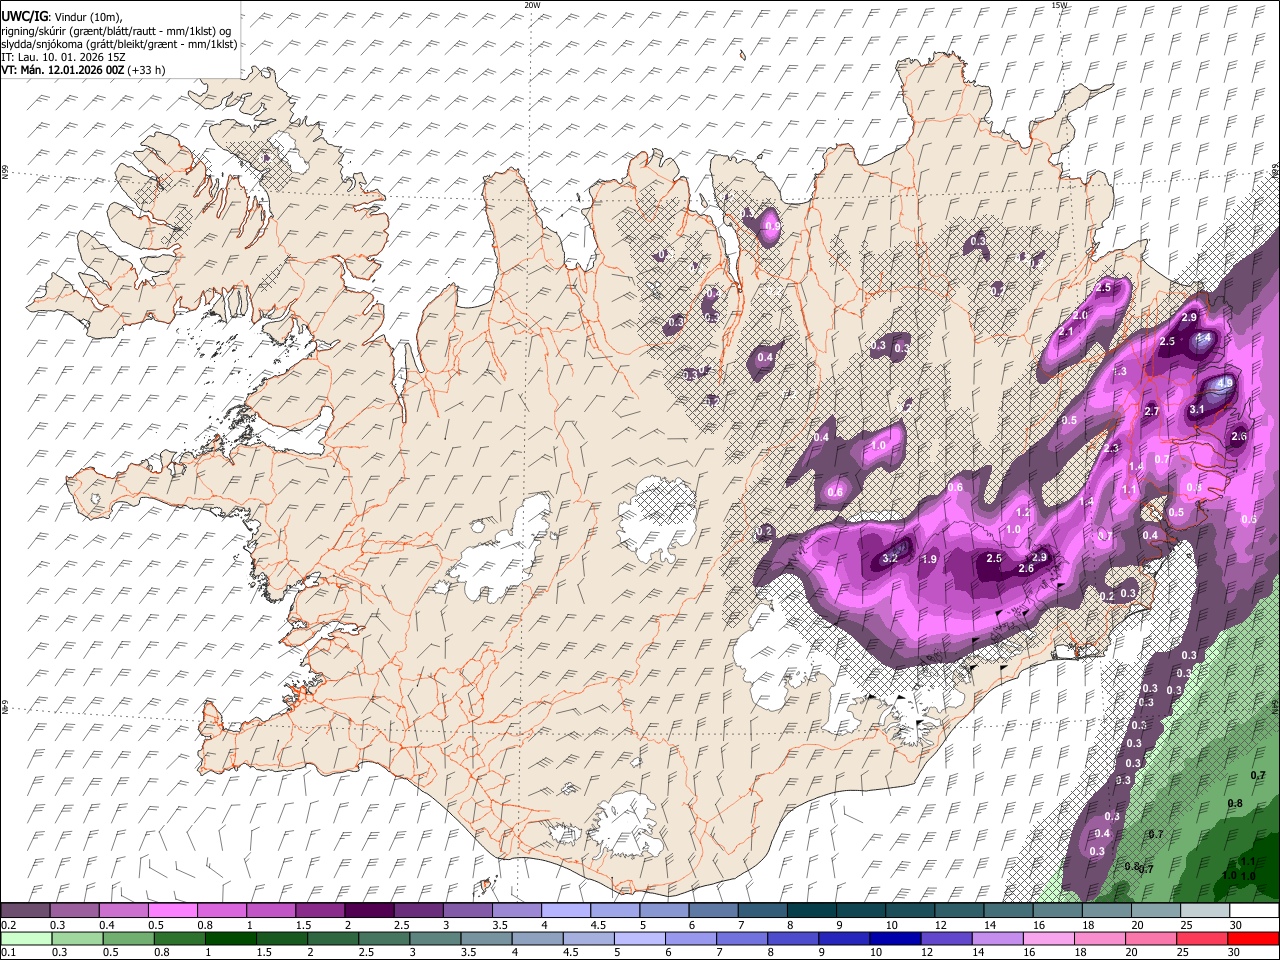Pick the lower-scale bright red swatch labeled 30
The height and width of the screenshot is (960, 1280).
(1254, 939)
